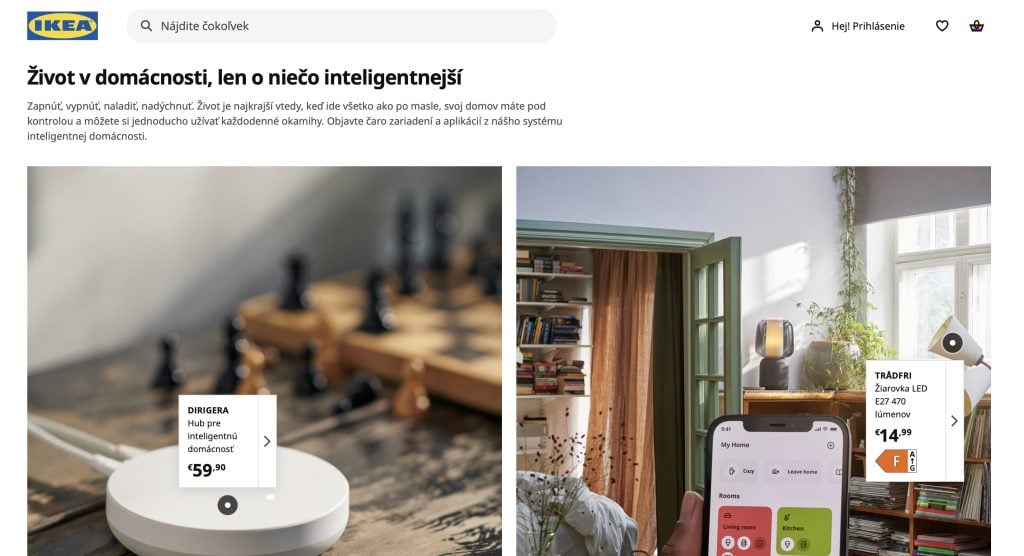This screenshot has width=1024, height=556.
Task: Open the DIRIGERA Hub product link
Action: pos(213,429)
